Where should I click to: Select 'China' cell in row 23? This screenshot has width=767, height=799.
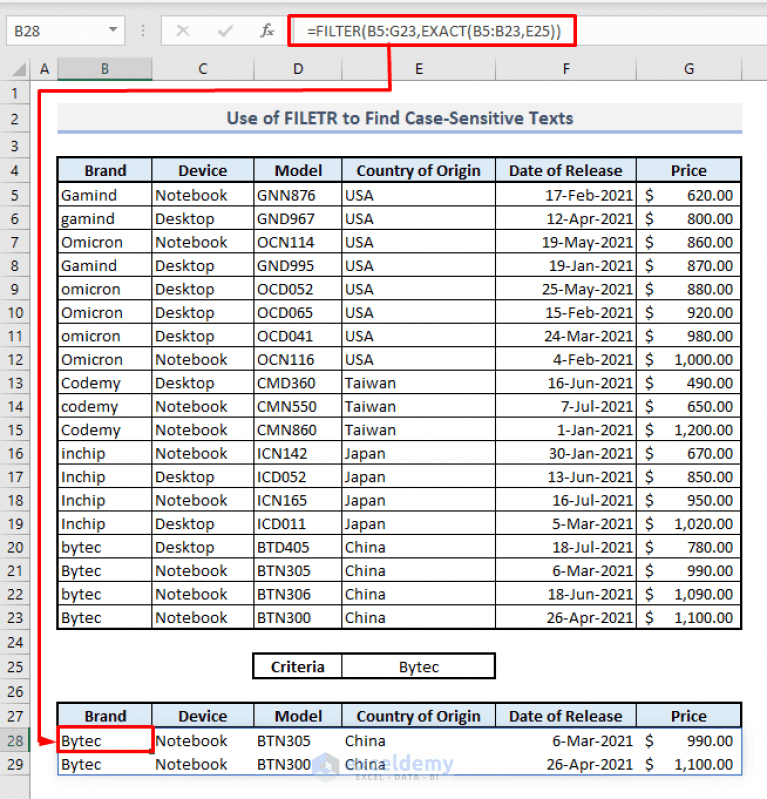click(418, 618)
